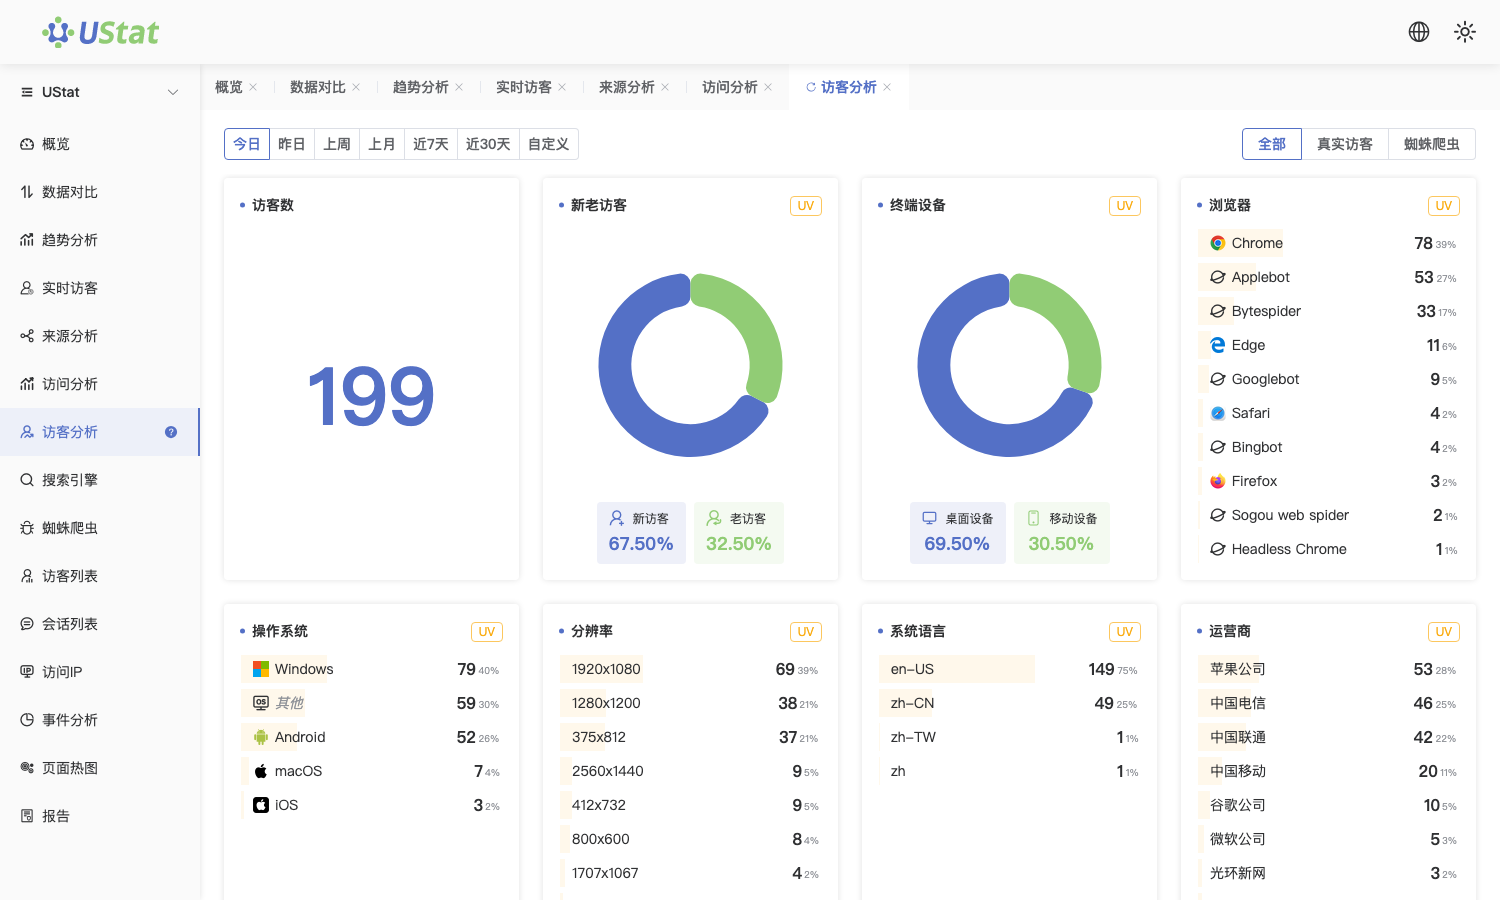The height and width of the screenshot is (900, 1500).
Task: Open 访问IP in the sidebar
Action: tap(100, 672)
